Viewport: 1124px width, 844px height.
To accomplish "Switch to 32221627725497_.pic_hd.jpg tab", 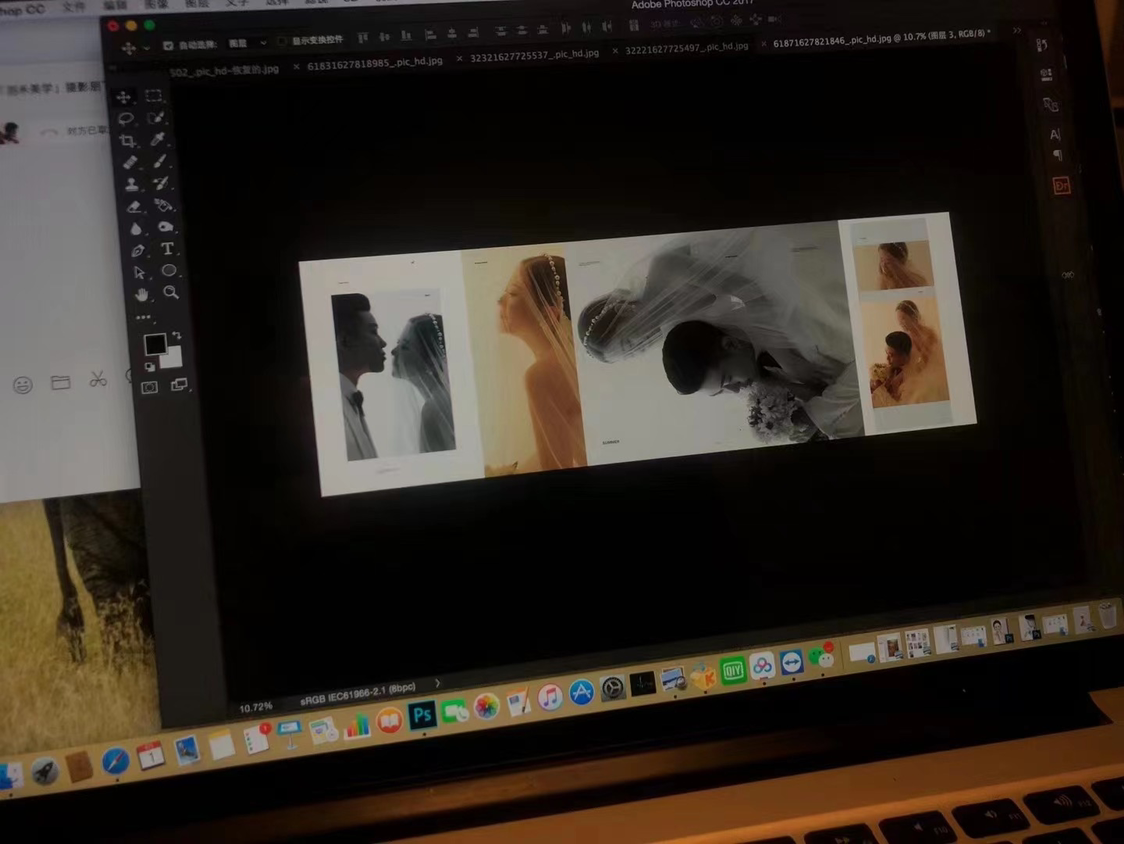I will coord(687,48).
